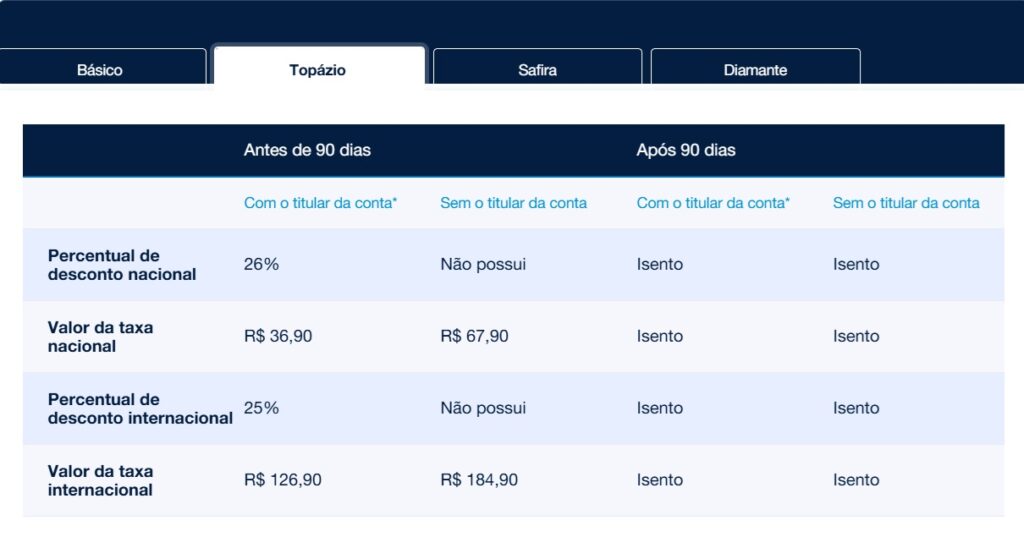Click the 25% international discount value
The width and height of the screenshot is (1024, 548).
pyautogui.click(x=261, y=409)
